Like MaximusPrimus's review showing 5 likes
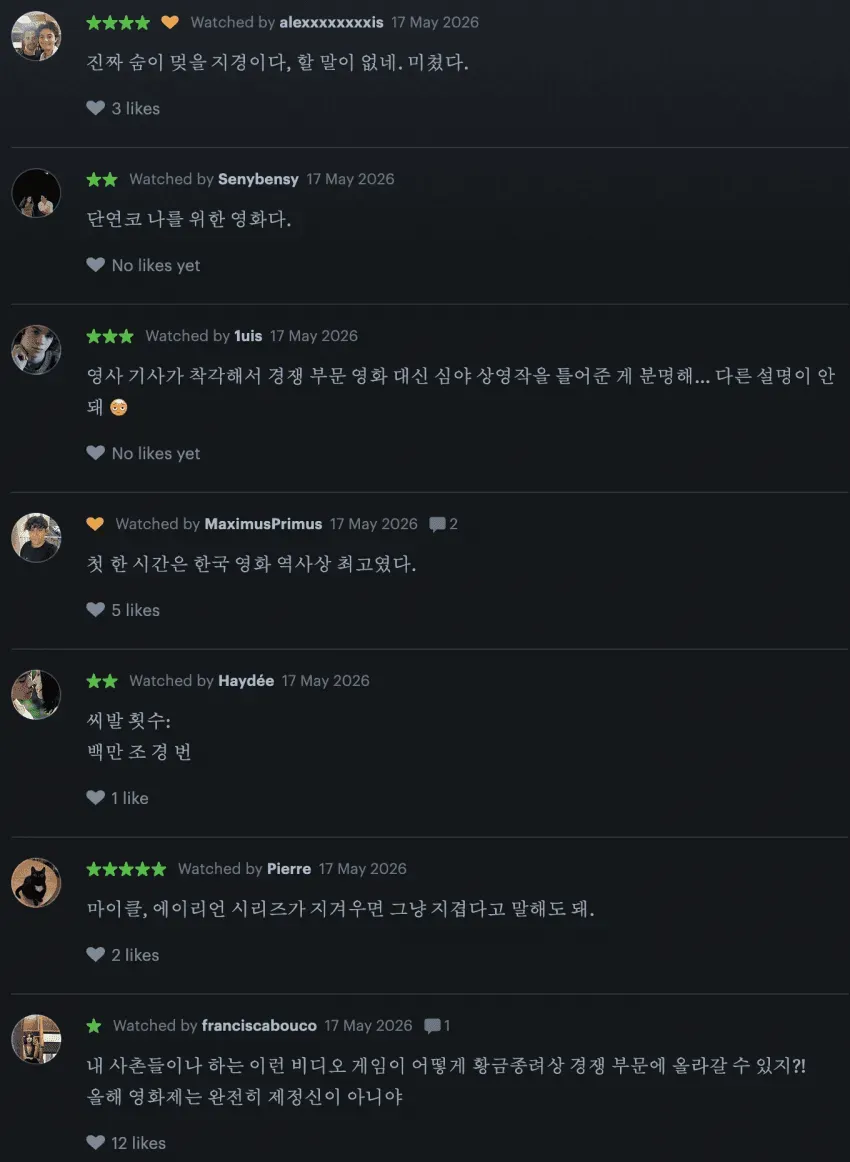 click(96, 610)
